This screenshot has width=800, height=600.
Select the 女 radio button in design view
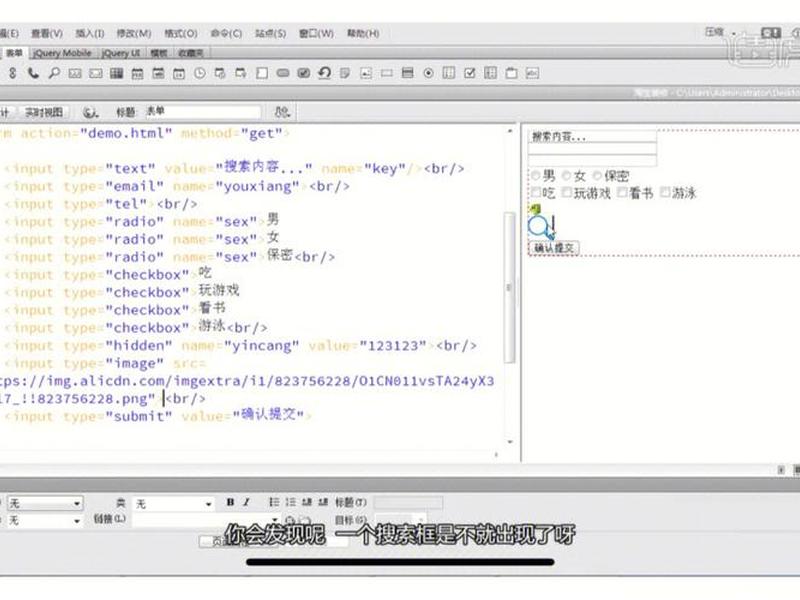pos(566,176)
